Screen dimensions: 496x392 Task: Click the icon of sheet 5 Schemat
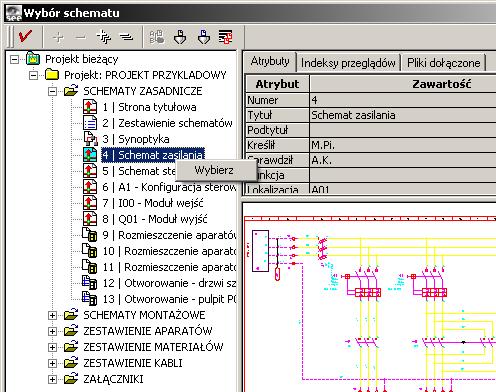(x=90, y=171)
